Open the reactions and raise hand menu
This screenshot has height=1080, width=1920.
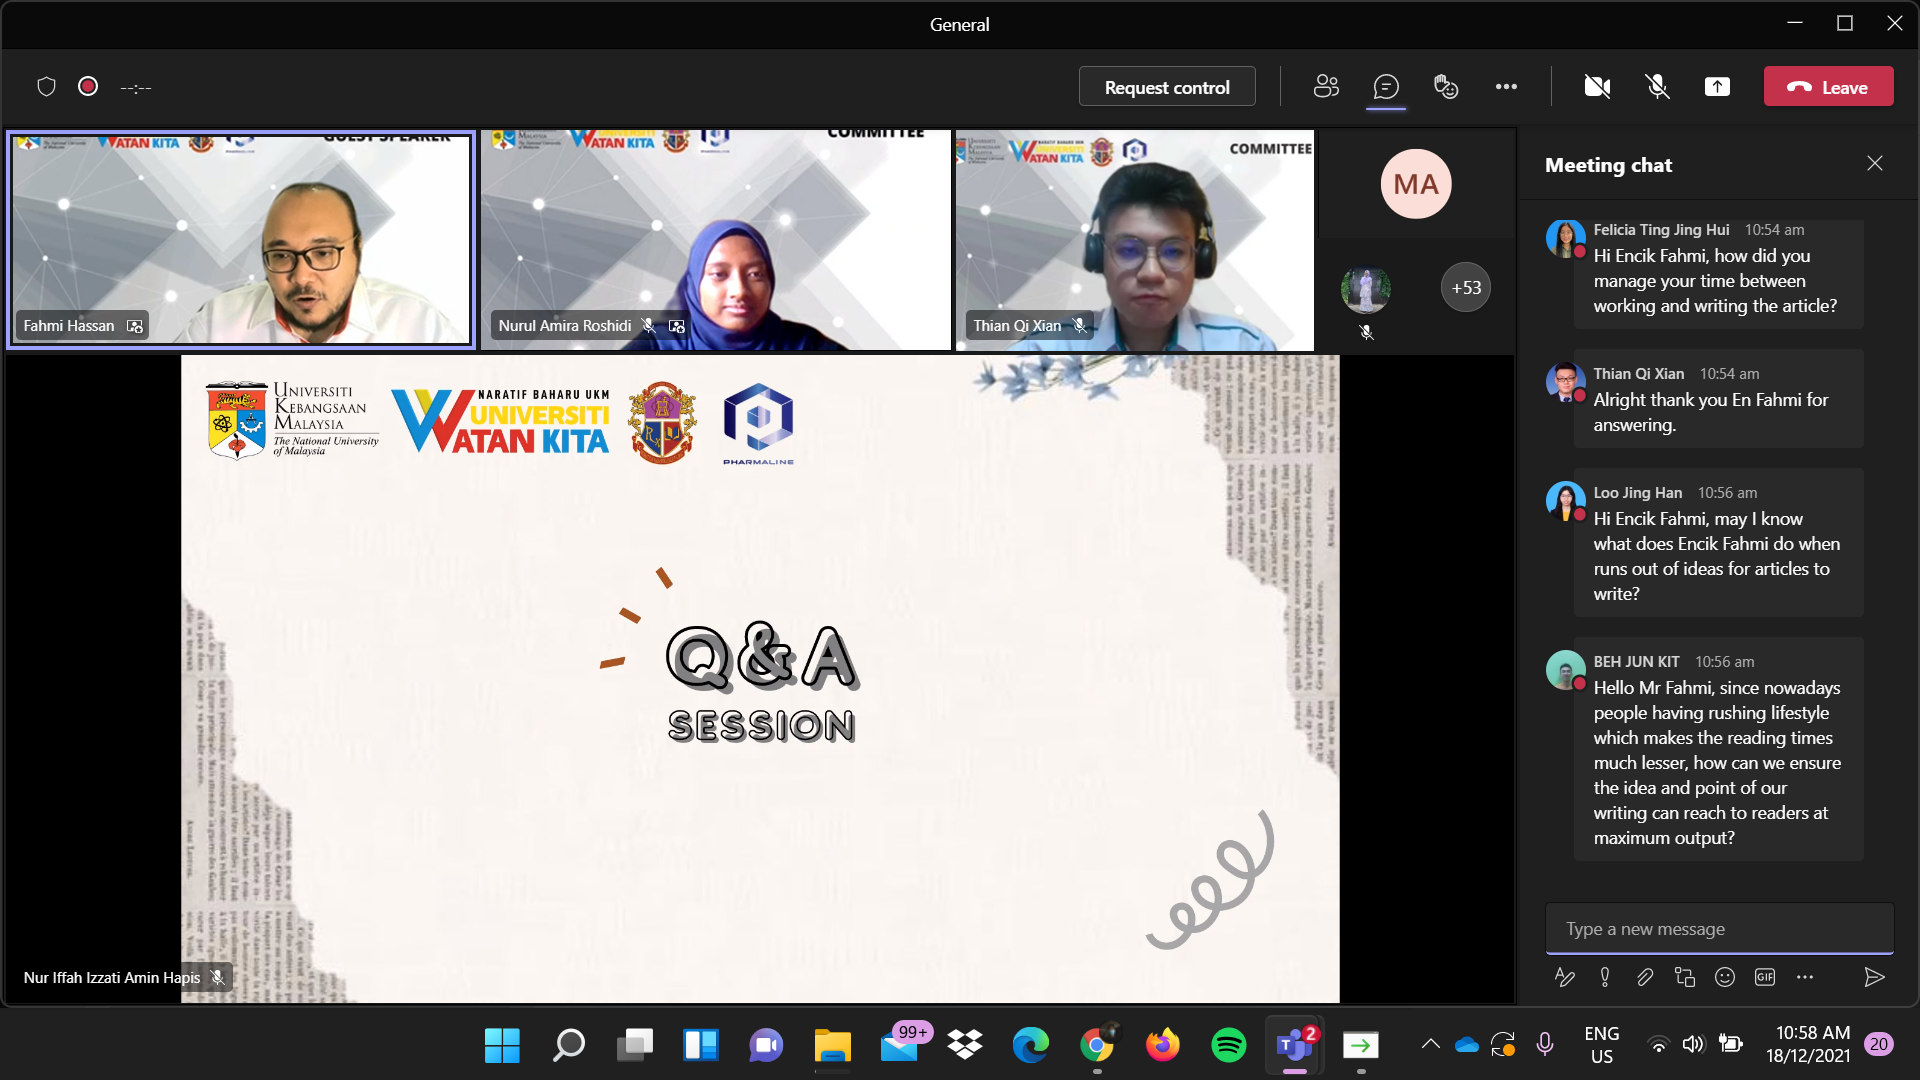coord(1446,87)
